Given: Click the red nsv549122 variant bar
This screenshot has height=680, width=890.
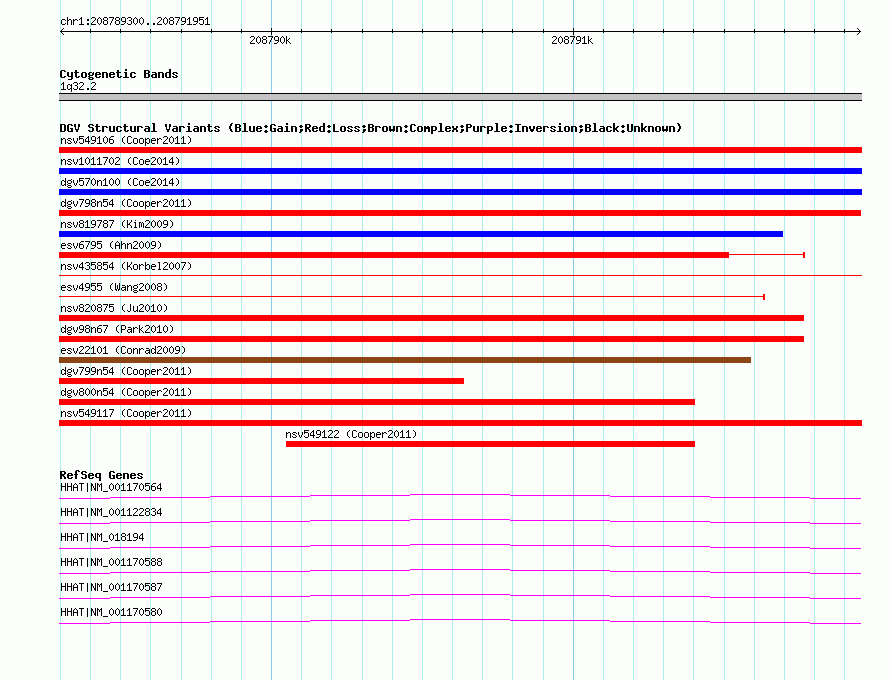Looking at the screenshot, I should point(490,444).
